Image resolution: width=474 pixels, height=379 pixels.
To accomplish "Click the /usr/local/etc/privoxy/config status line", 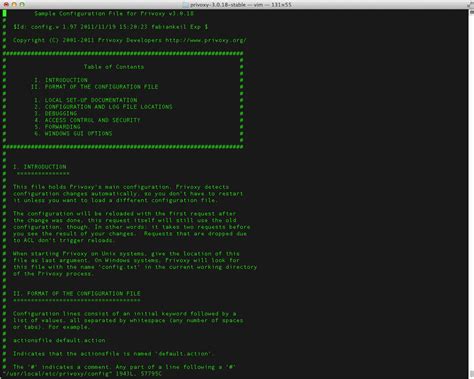I will [82, 374].
